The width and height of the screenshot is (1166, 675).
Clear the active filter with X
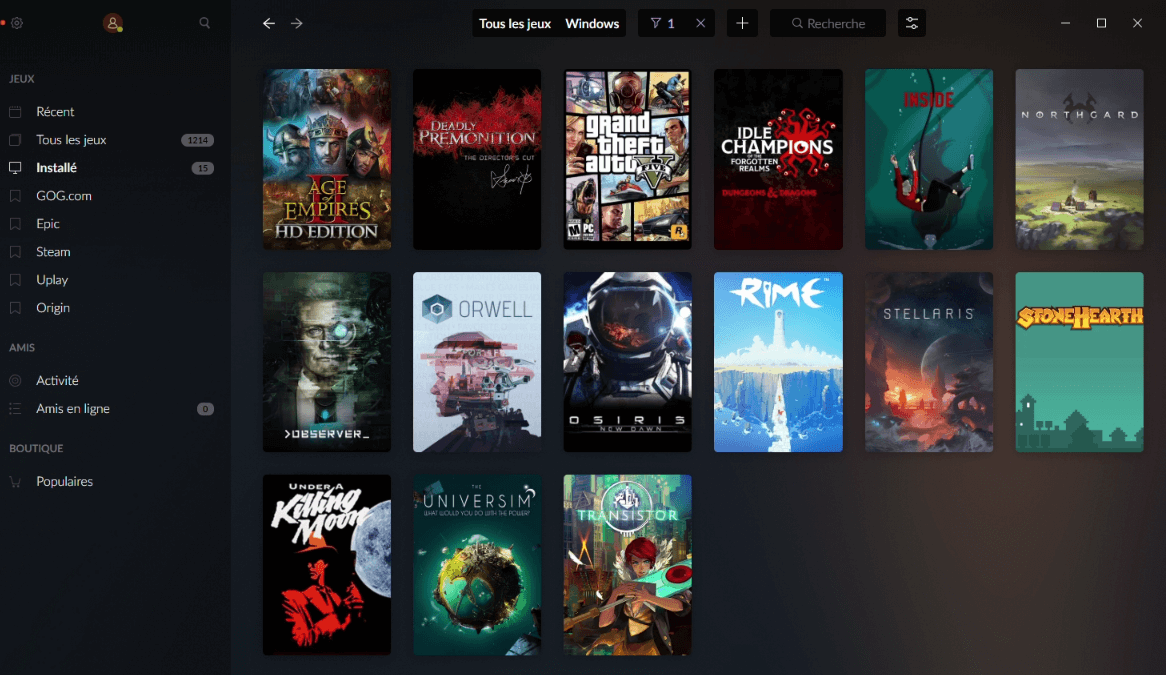point(700,23)
